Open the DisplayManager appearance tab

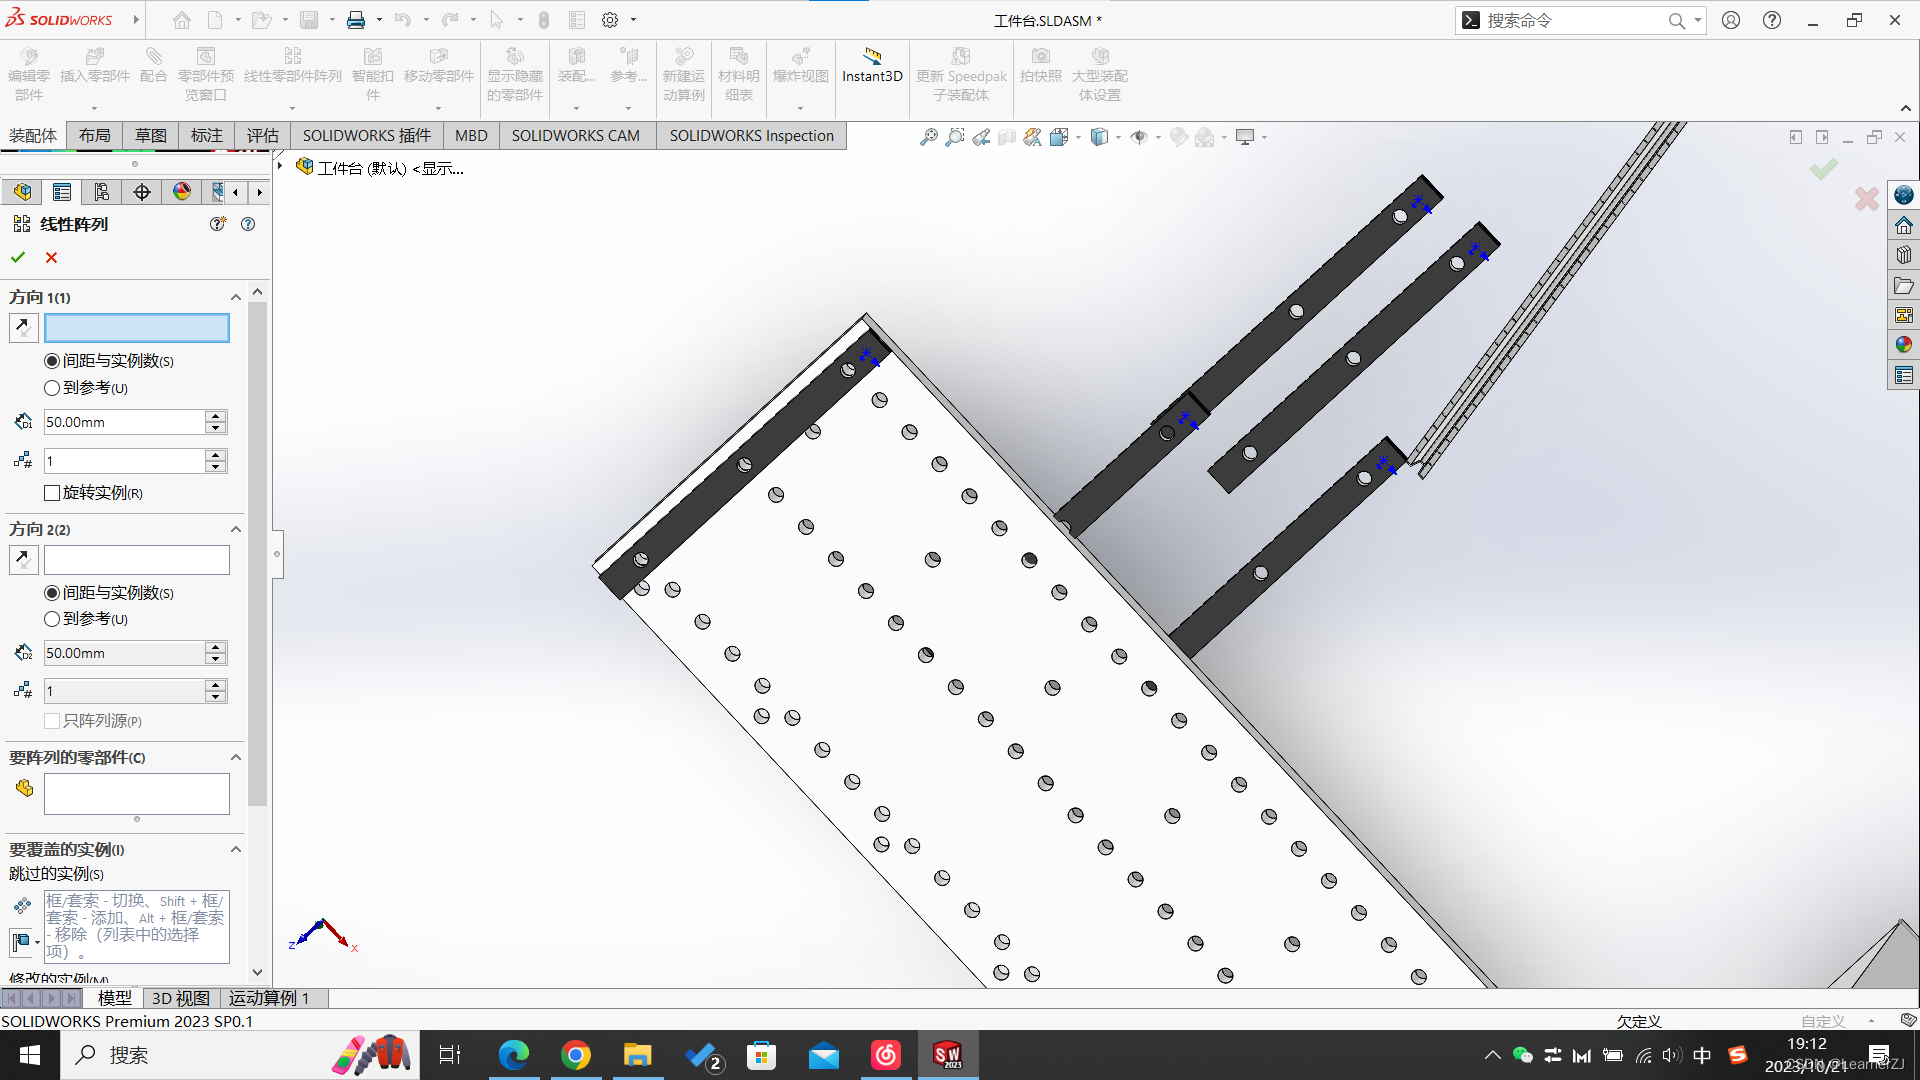[182, 192]
